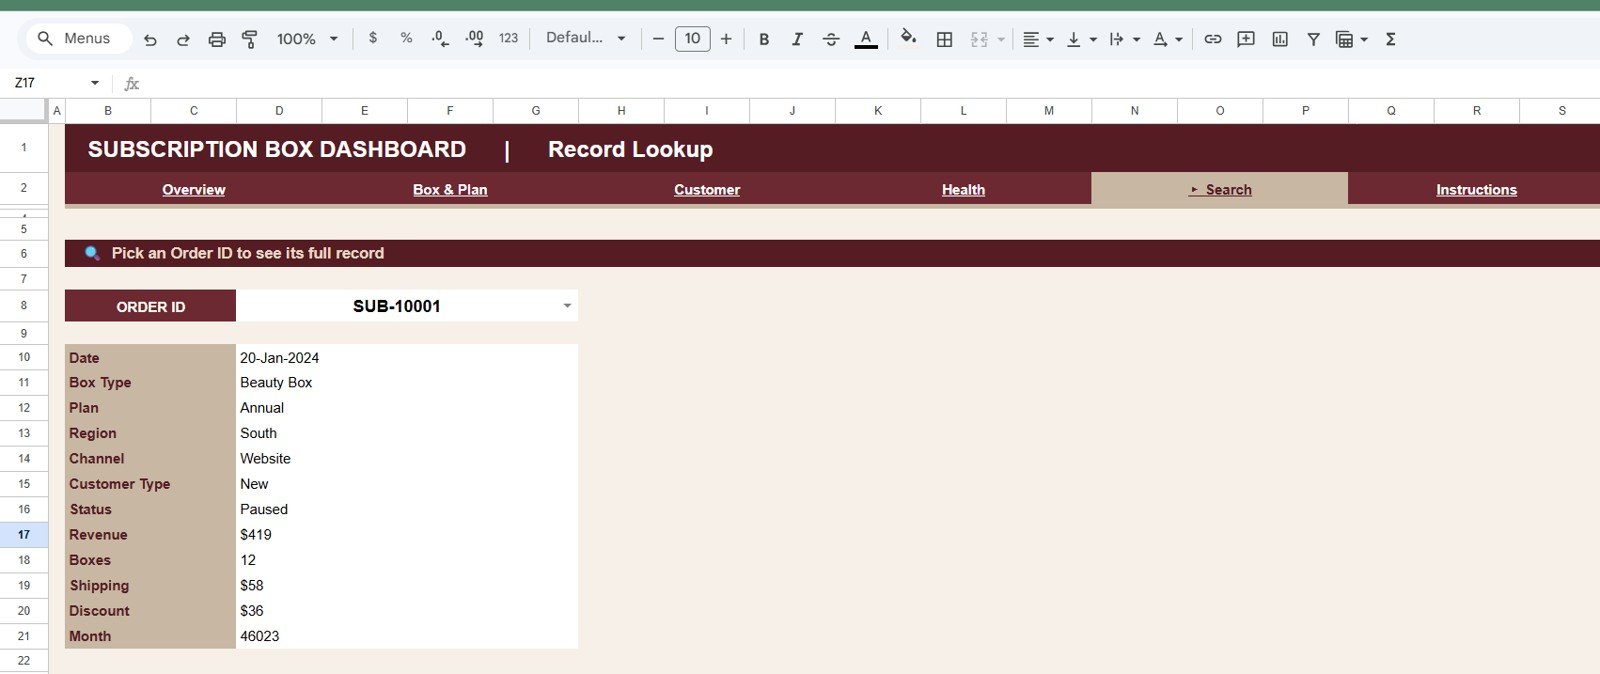
Task: Open the fill color picker
Action: click(908, 38)
